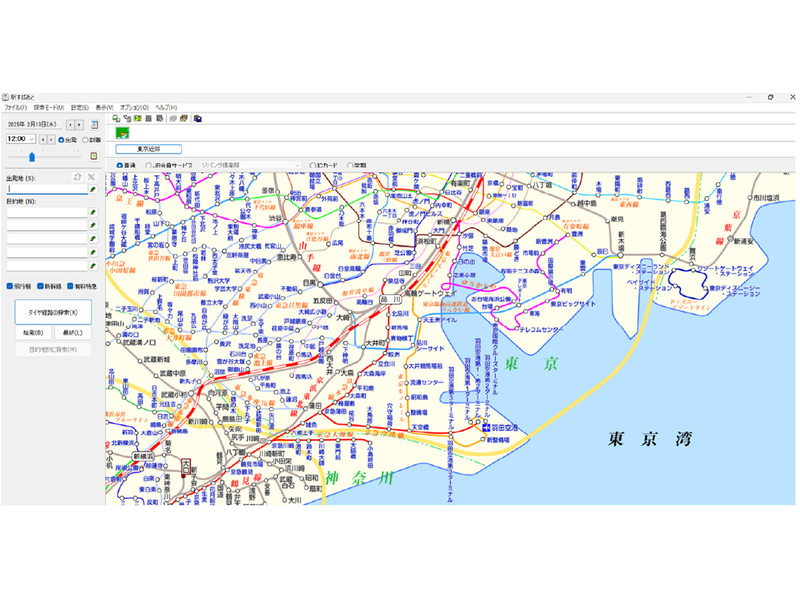This screenshot has height=600, width=800.
Task: Open the リビング倶楽部 dropdown
Action: pos(250,164)
